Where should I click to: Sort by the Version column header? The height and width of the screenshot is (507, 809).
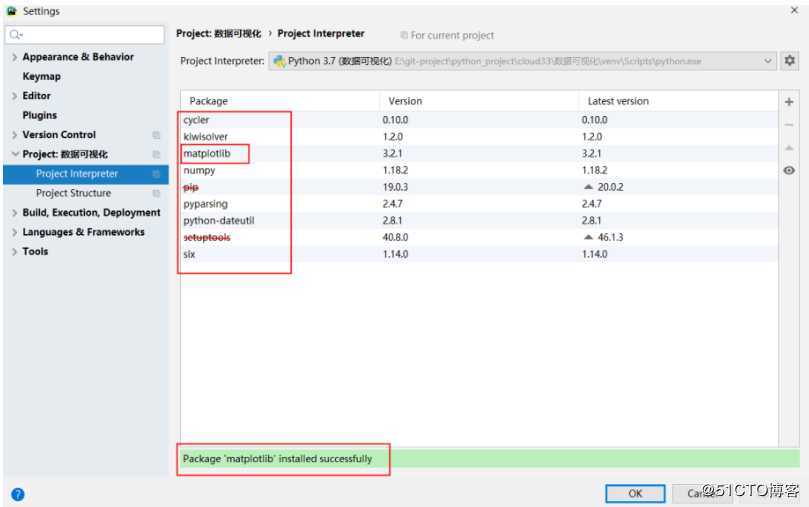click(479, 101)
